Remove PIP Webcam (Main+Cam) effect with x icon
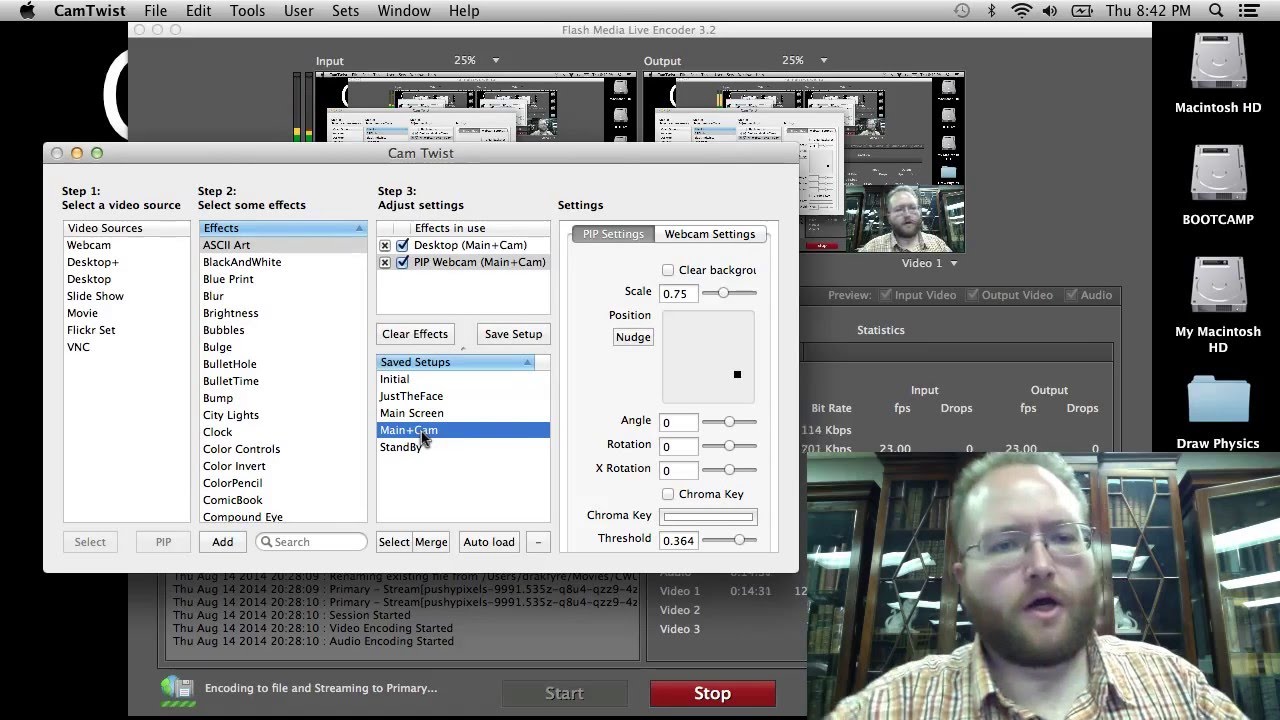Screen dimensions: 1280x720 pos(385,262)
